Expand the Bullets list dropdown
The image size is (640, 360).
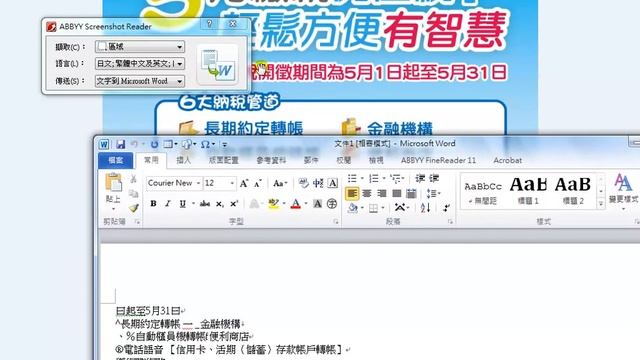362,178
